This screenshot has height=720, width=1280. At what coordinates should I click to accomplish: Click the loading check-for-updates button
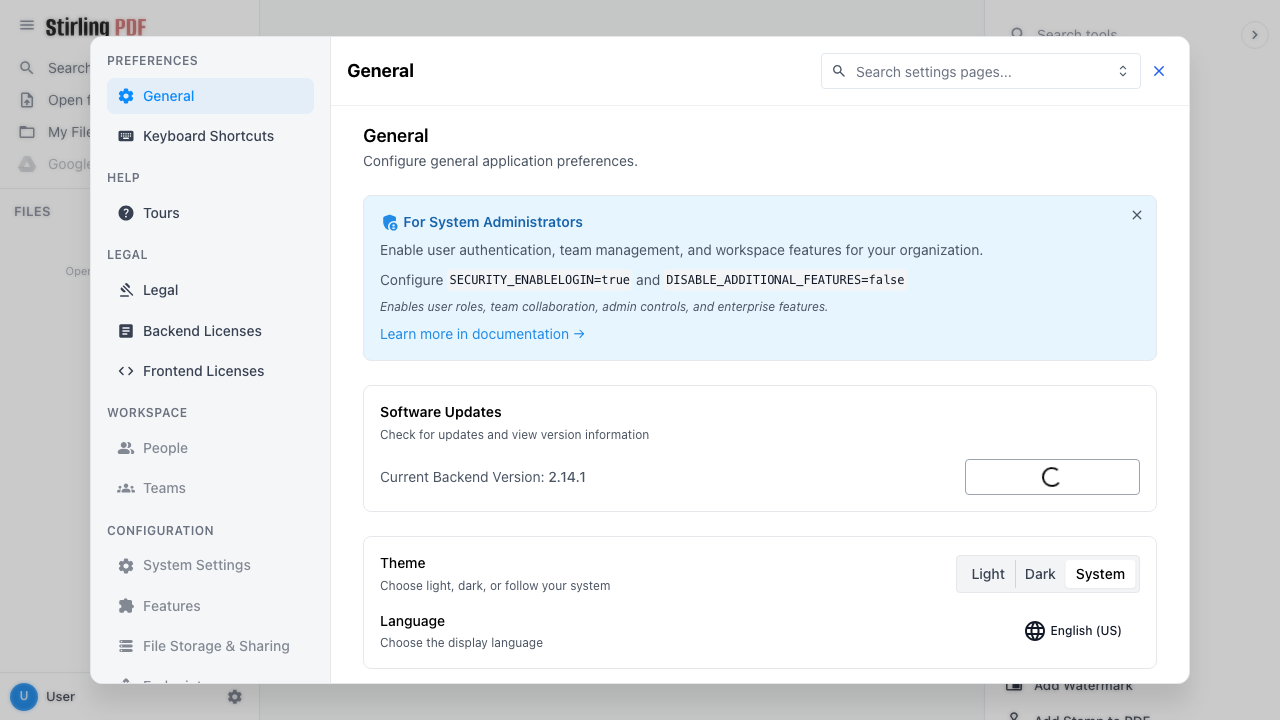1052,477
